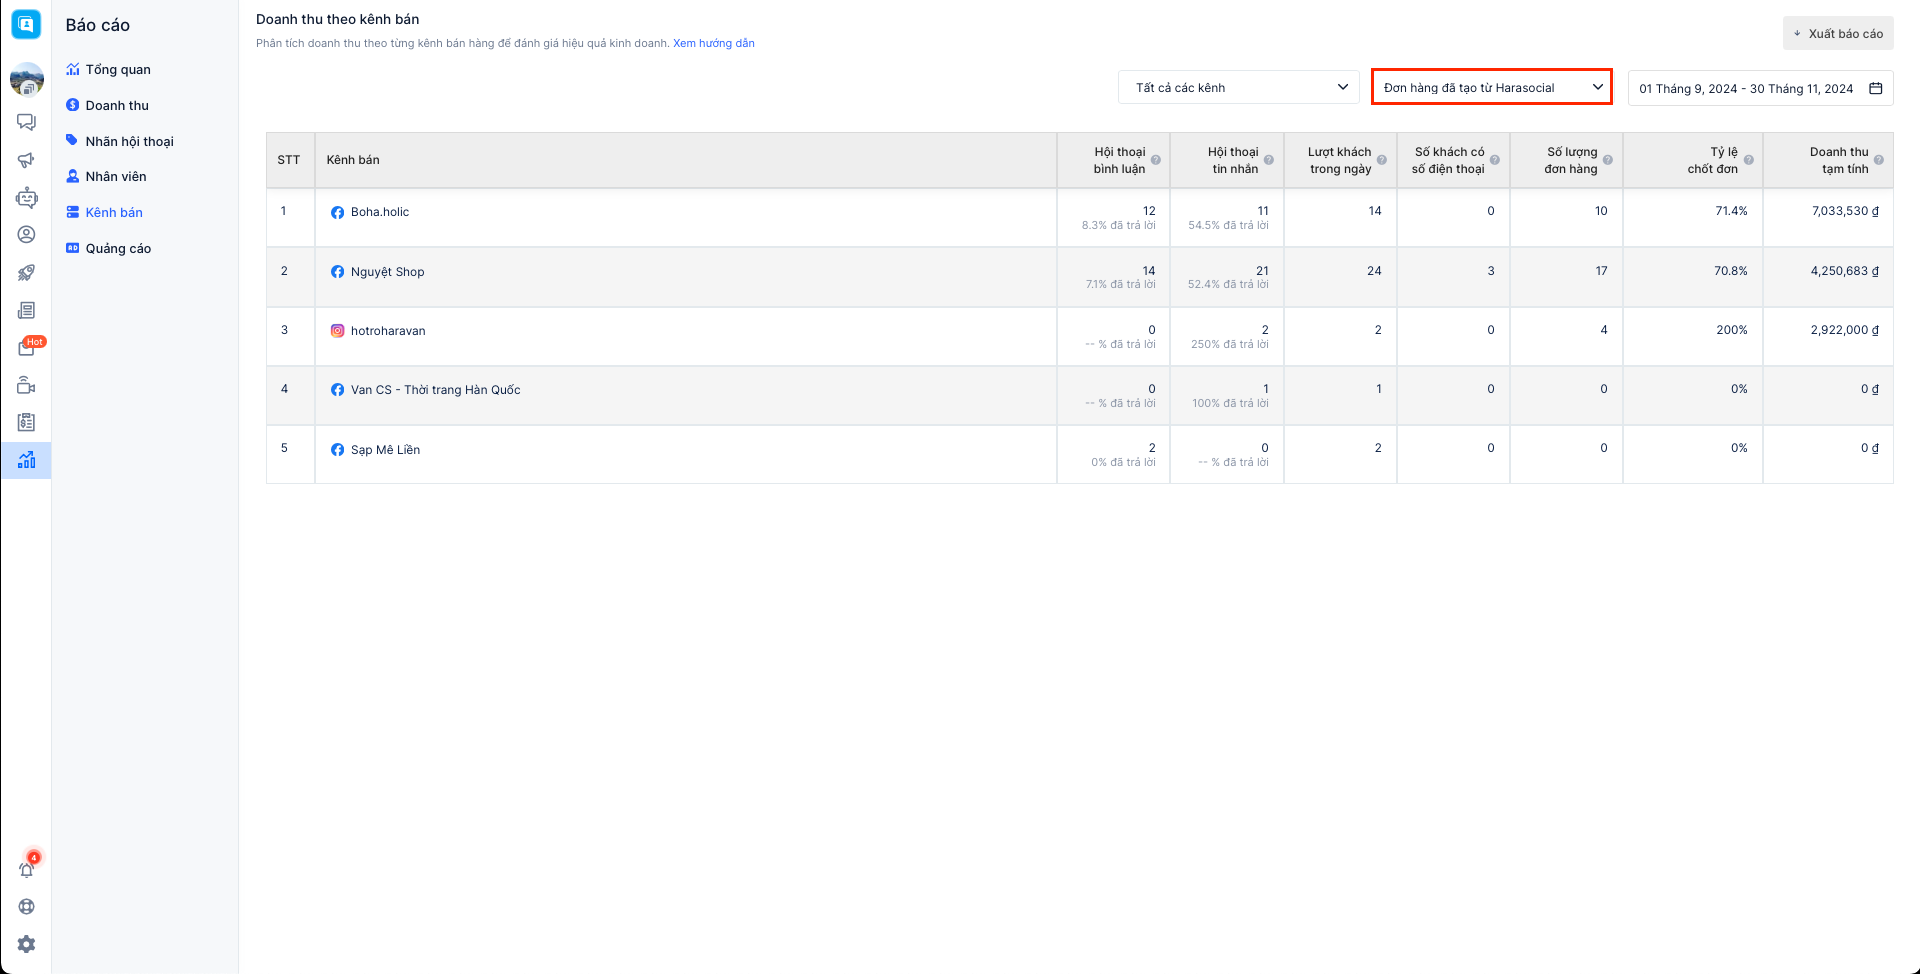Click help icon beside Tỷ lệ chốt đơn
Image resolution: width=1920 pixels, height=974 pixels.
click(1749, 160)
